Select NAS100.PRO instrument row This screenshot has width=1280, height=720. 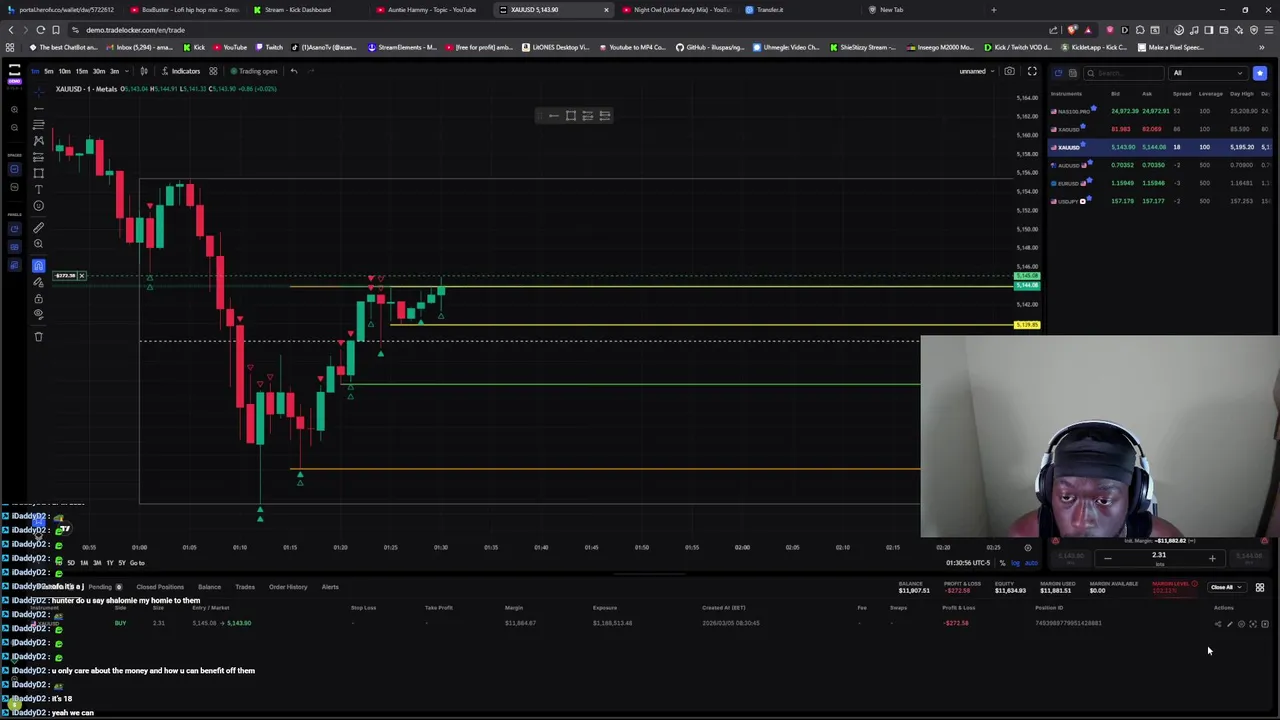click(1160, 111)
